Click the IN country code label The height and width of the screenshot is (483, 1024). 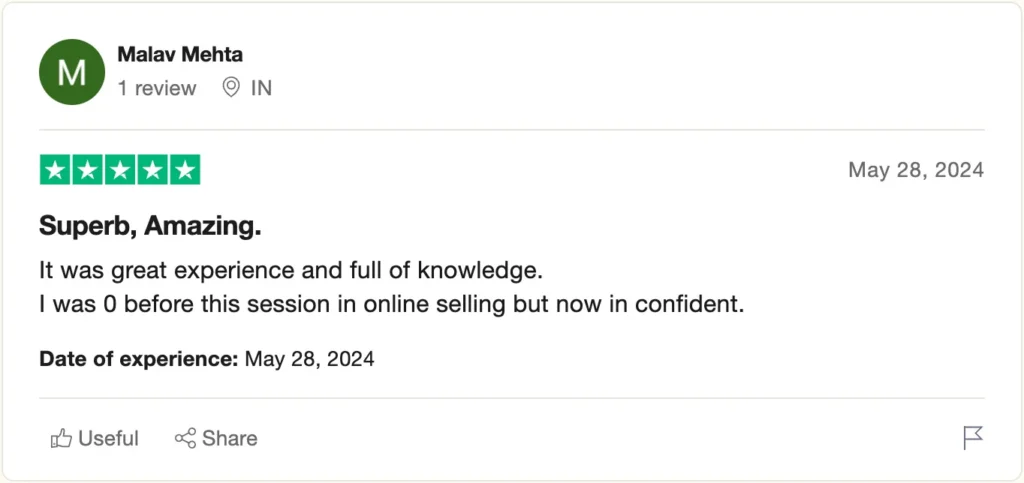(x=261, y=88)
